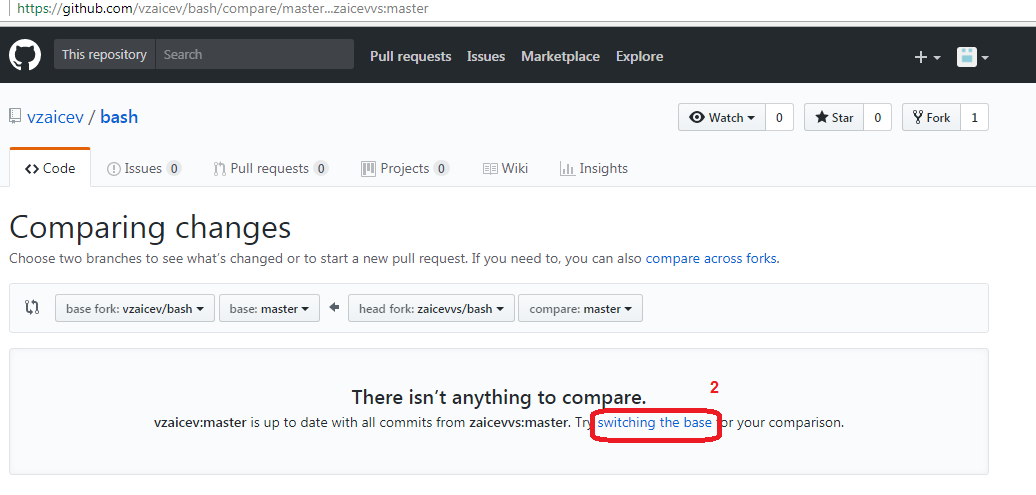Viewport: 1036px width, 495px height.
Task: Go to Explore in top navigation
Action: [x=639, y=57]
